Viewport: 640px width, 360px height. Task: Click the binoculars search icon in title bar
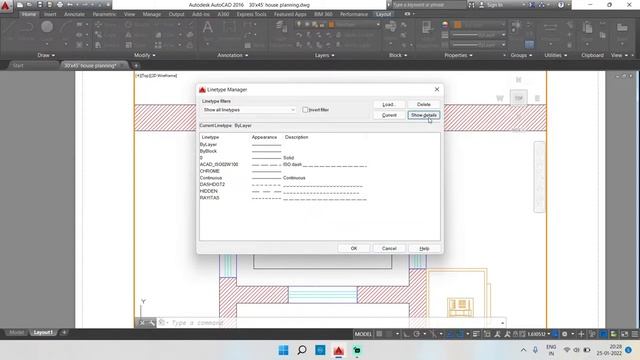coord(471,5)
